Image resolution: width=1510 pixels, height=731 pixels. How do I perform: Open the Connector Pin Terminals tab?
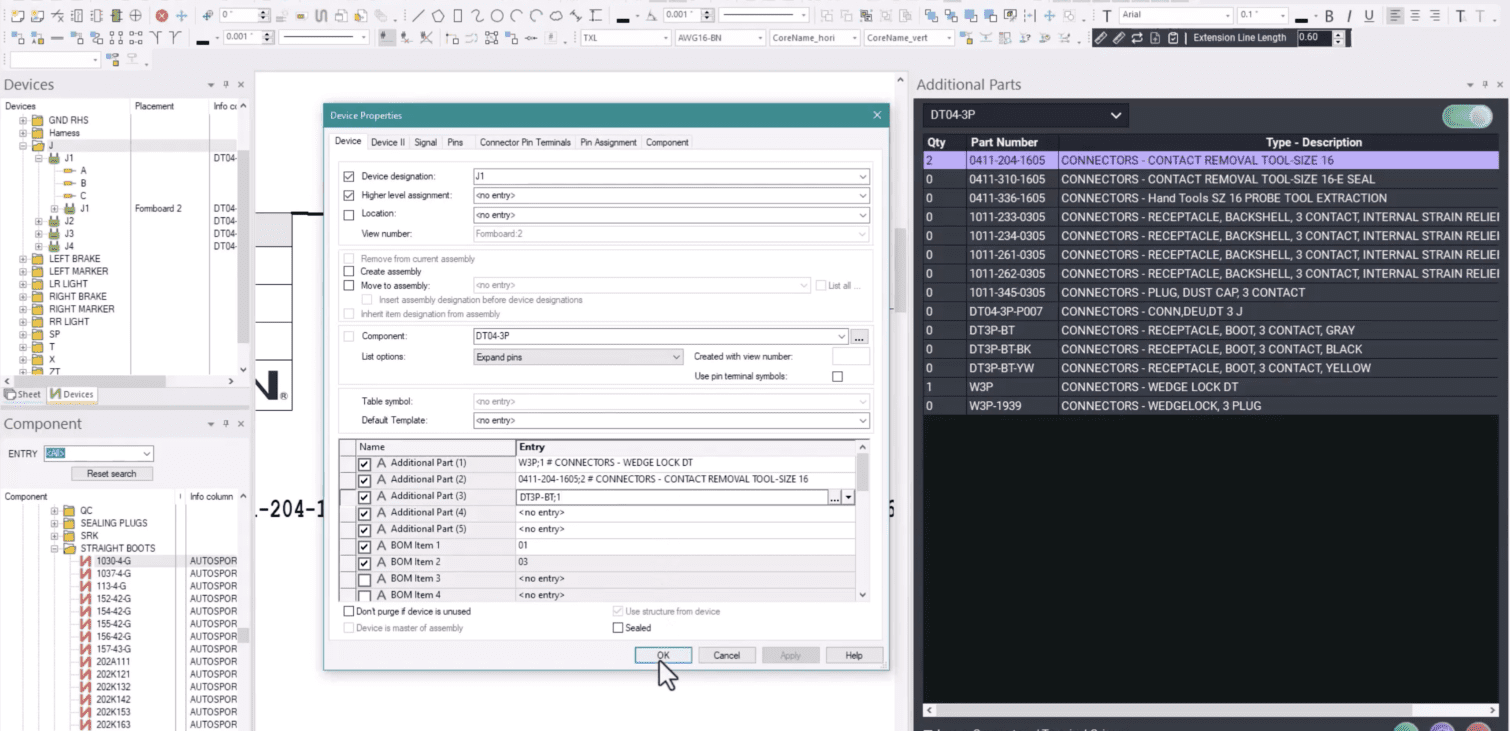[x=525, y=142]
